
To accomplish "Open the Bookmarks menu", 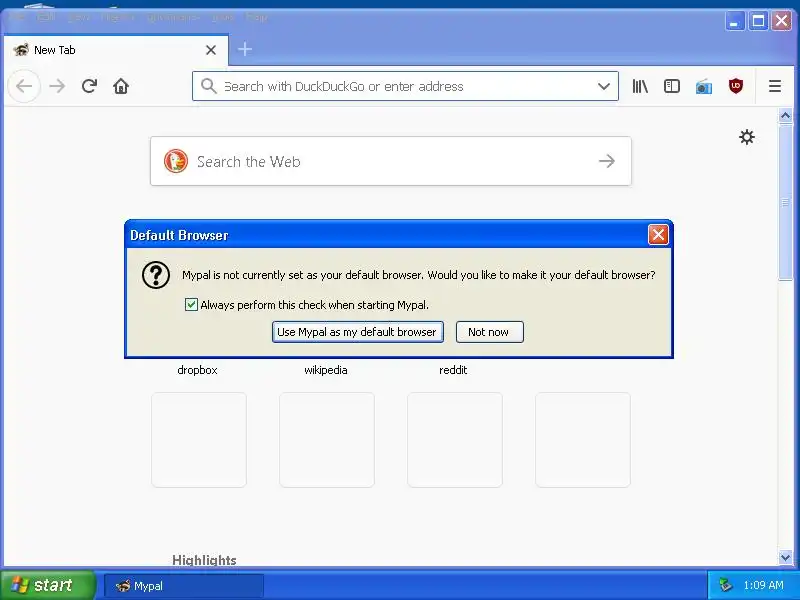I will pos(172,17).
